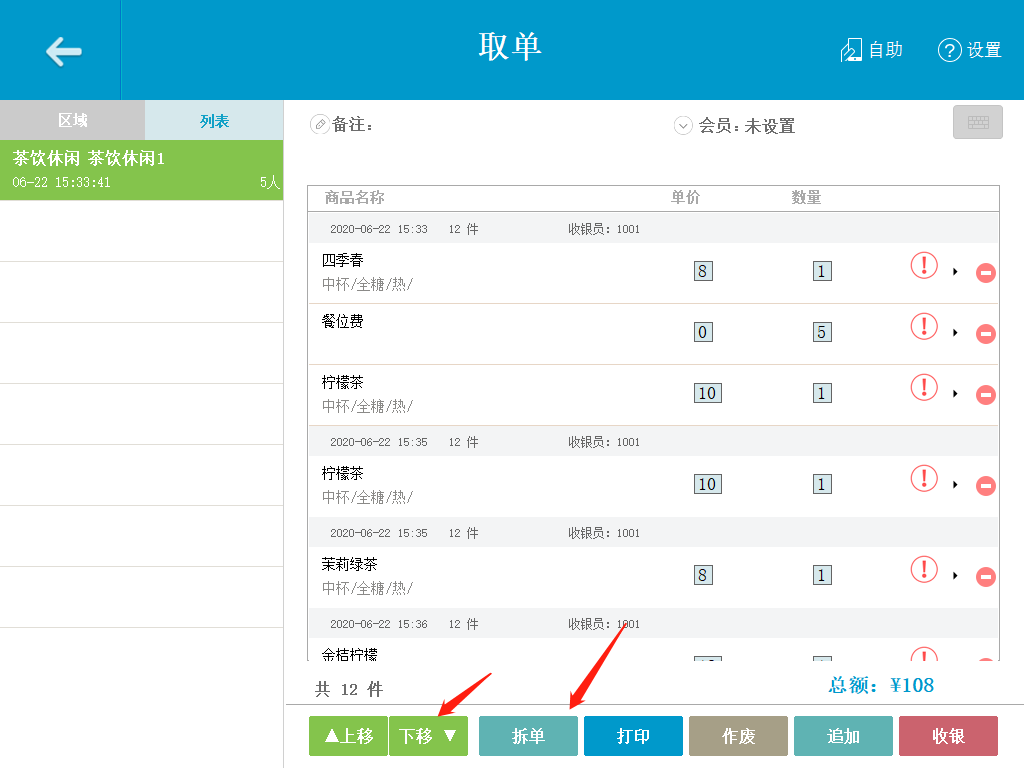Expand the 会员 member dropdown
The image size is (1024, 768).
tap(682, 125)
